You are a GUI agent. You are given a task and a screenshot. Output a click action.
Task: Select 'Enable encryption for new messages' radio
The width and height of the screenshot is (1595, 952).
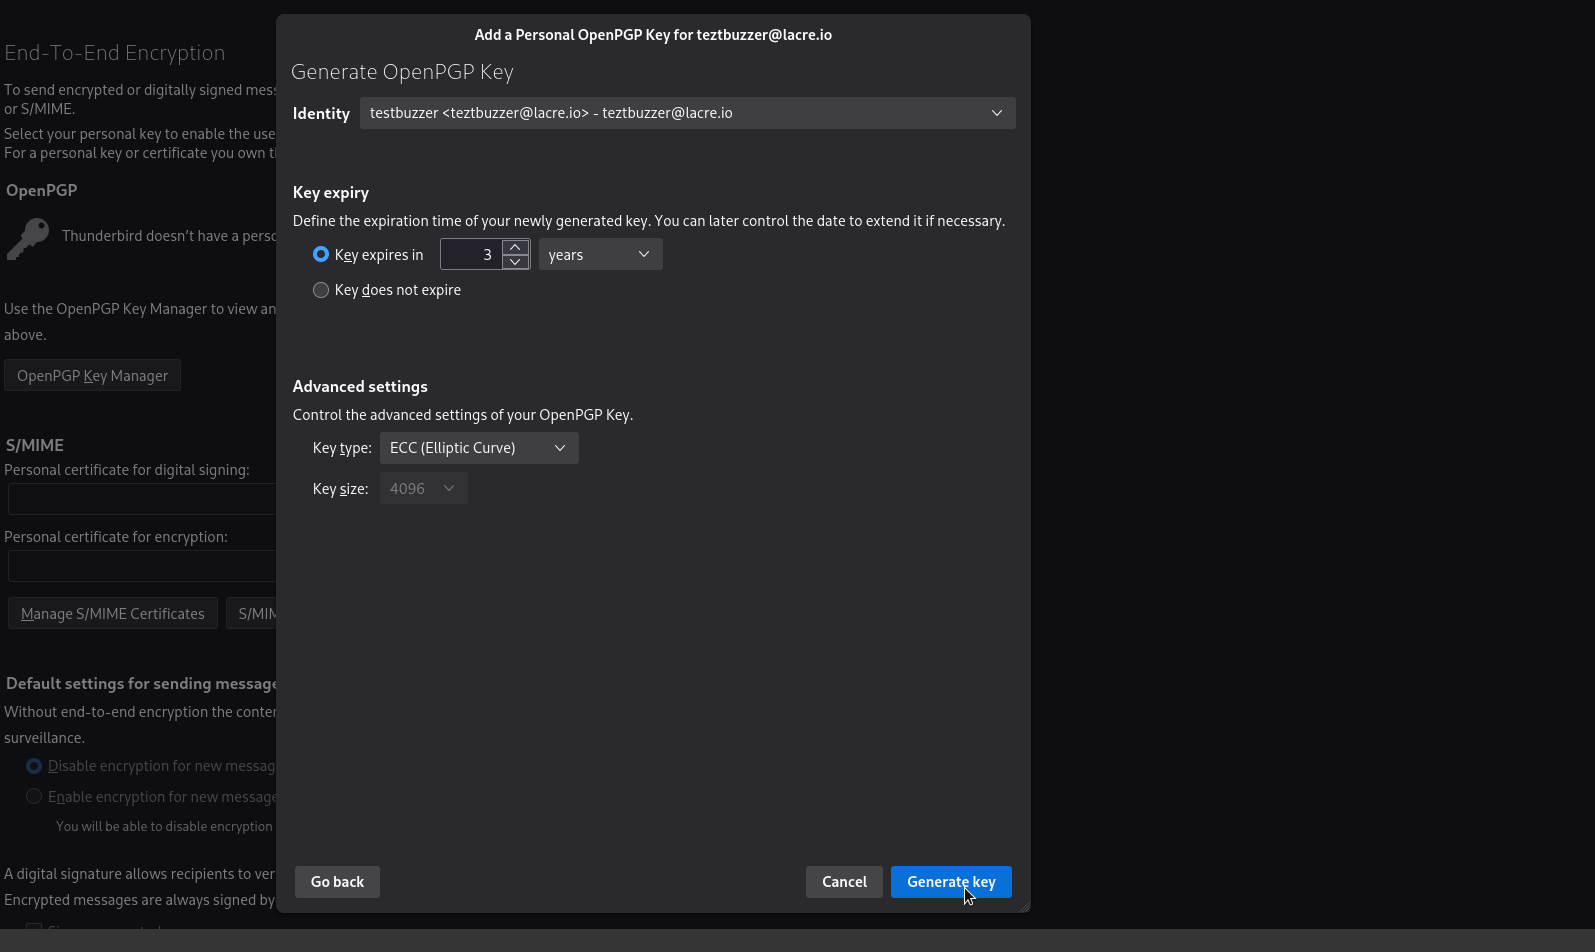[x=34, y=797]
